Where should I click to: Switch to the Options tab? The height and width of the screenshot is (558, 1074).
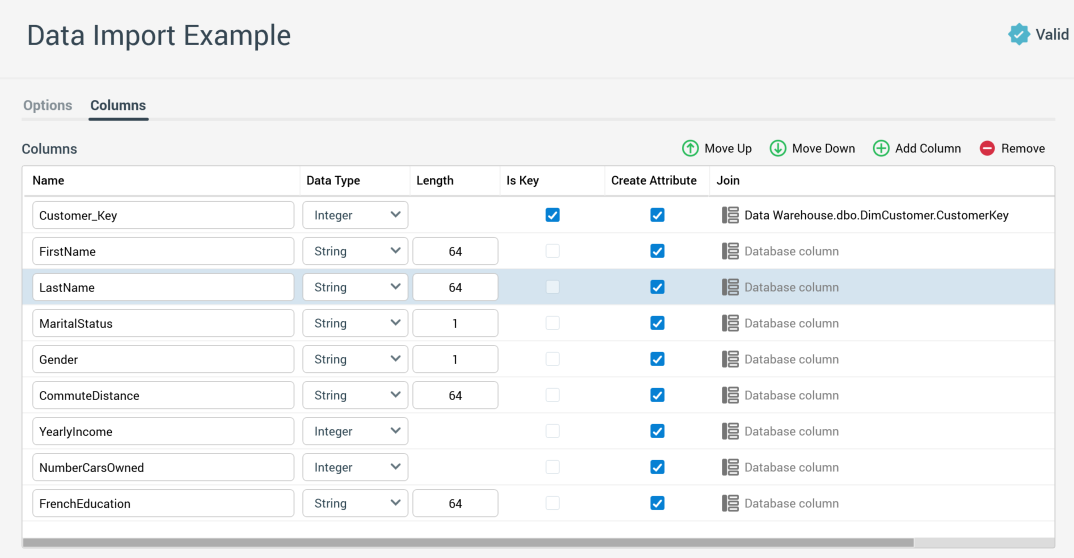coord(48,105)
